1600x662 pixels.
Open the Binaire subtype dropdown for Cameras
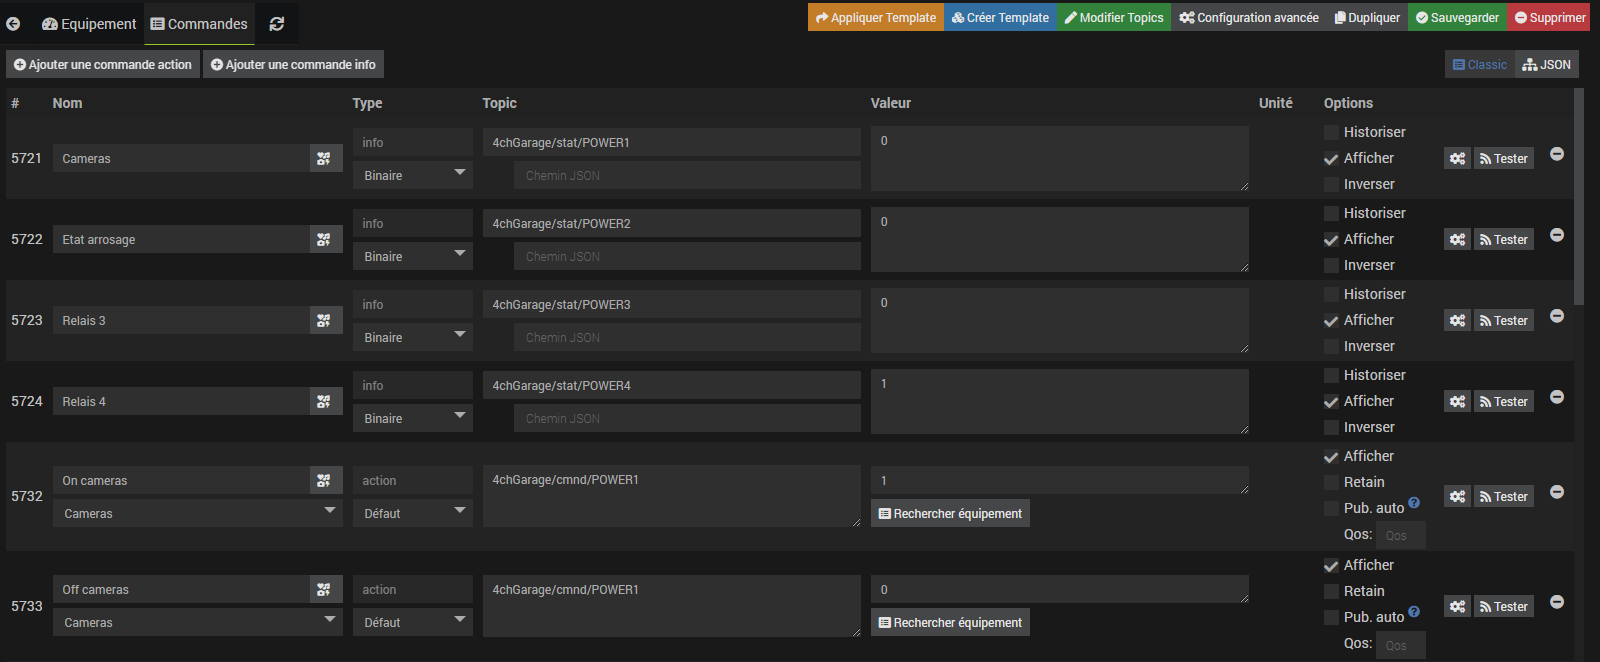(412, 176)
